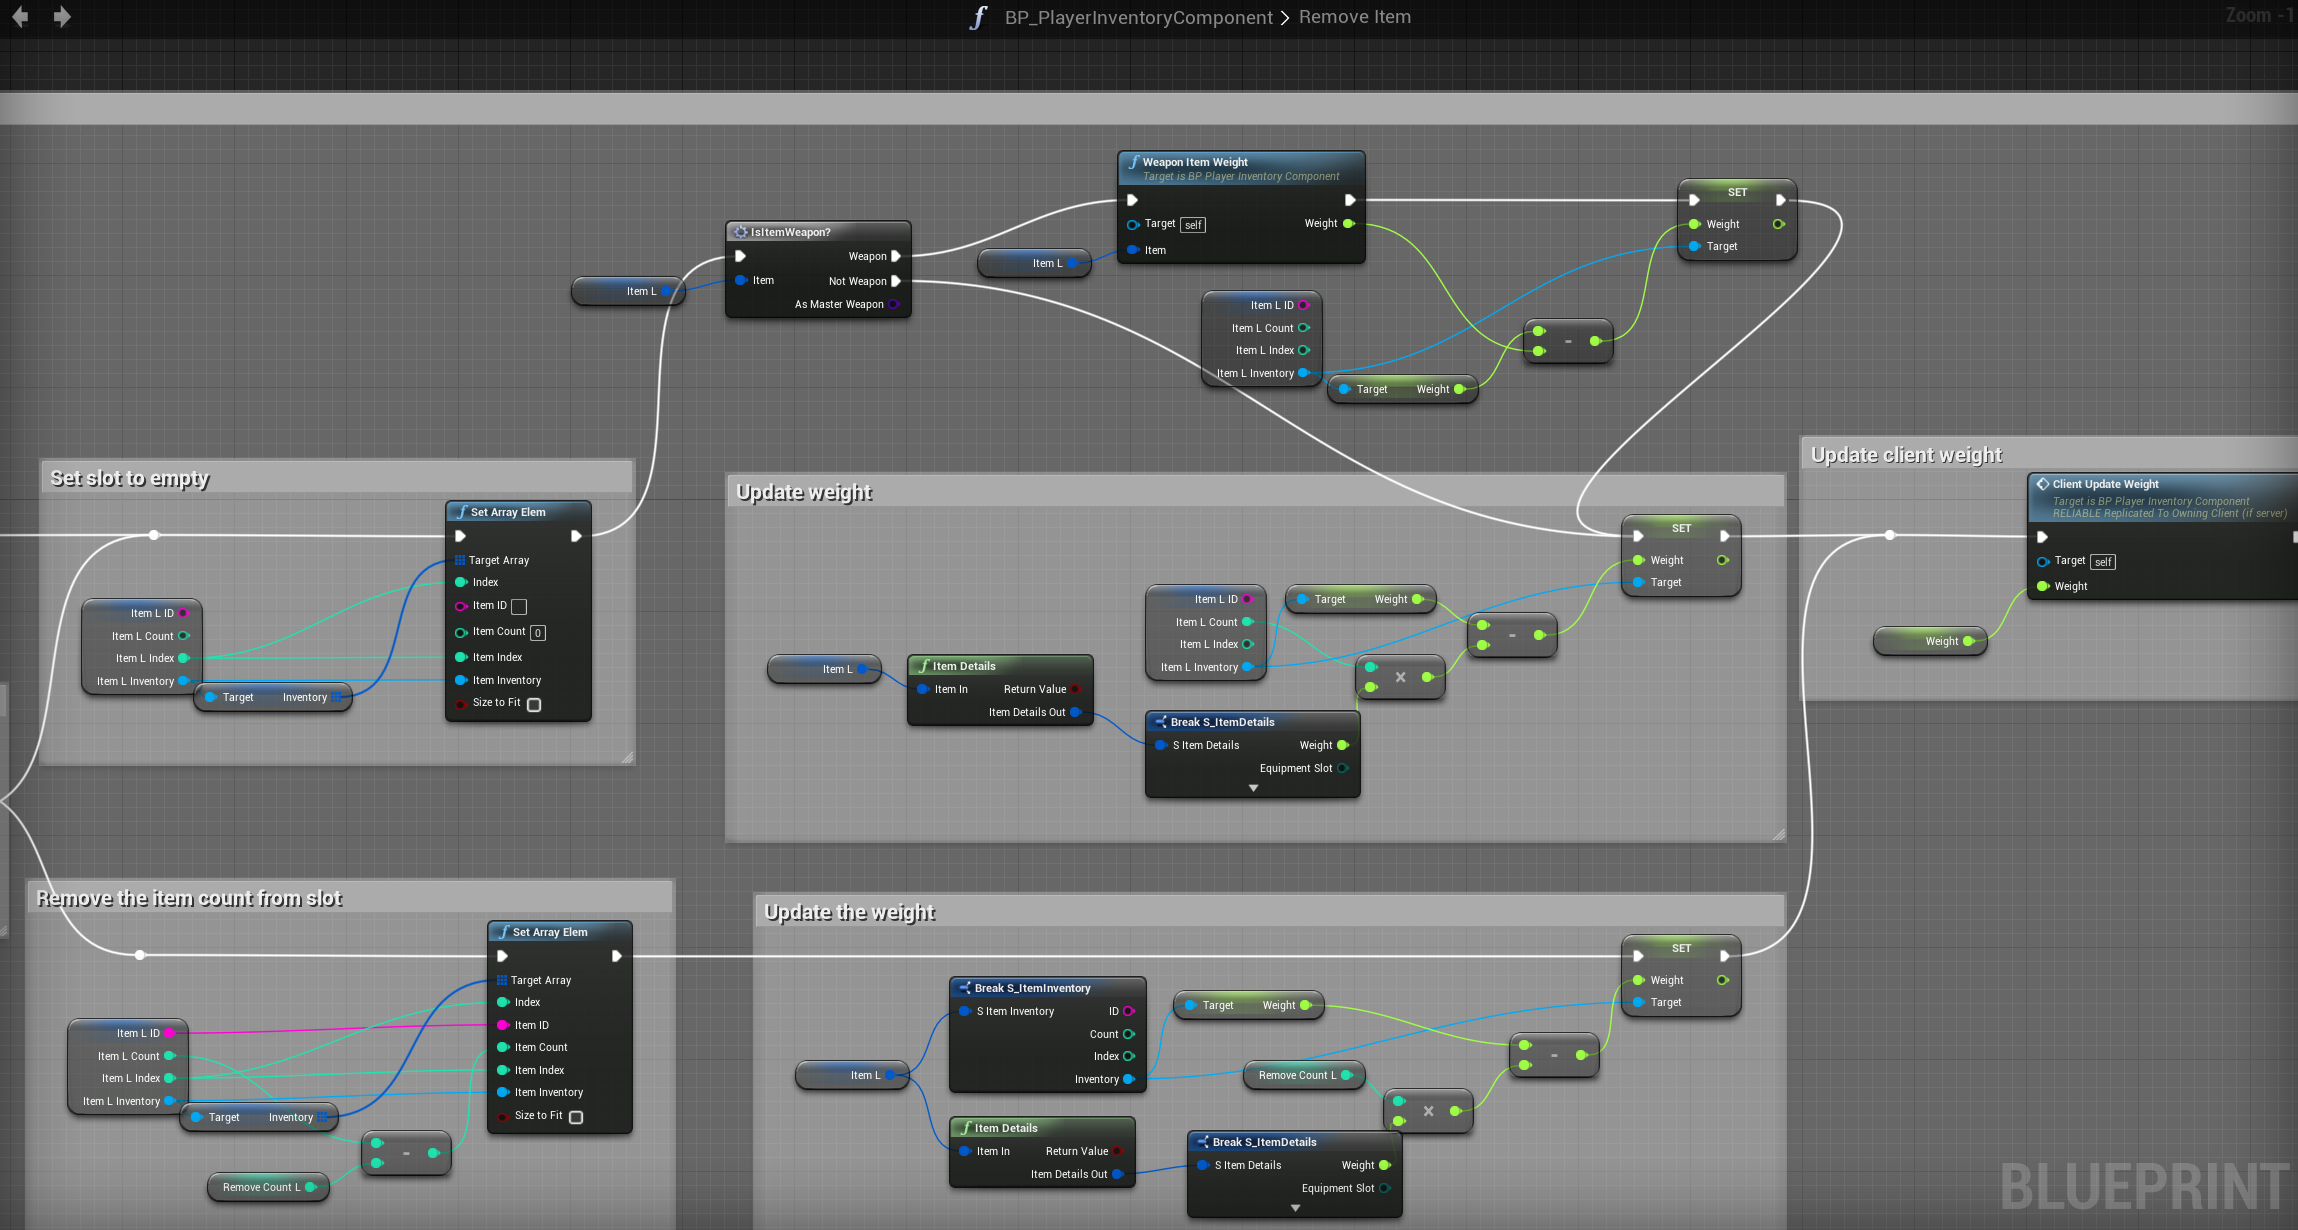This screenshot has height=1230, width=2298.
Task: Click the resize handle of the Set slot to empty comment
Action: tap(627, 758)
